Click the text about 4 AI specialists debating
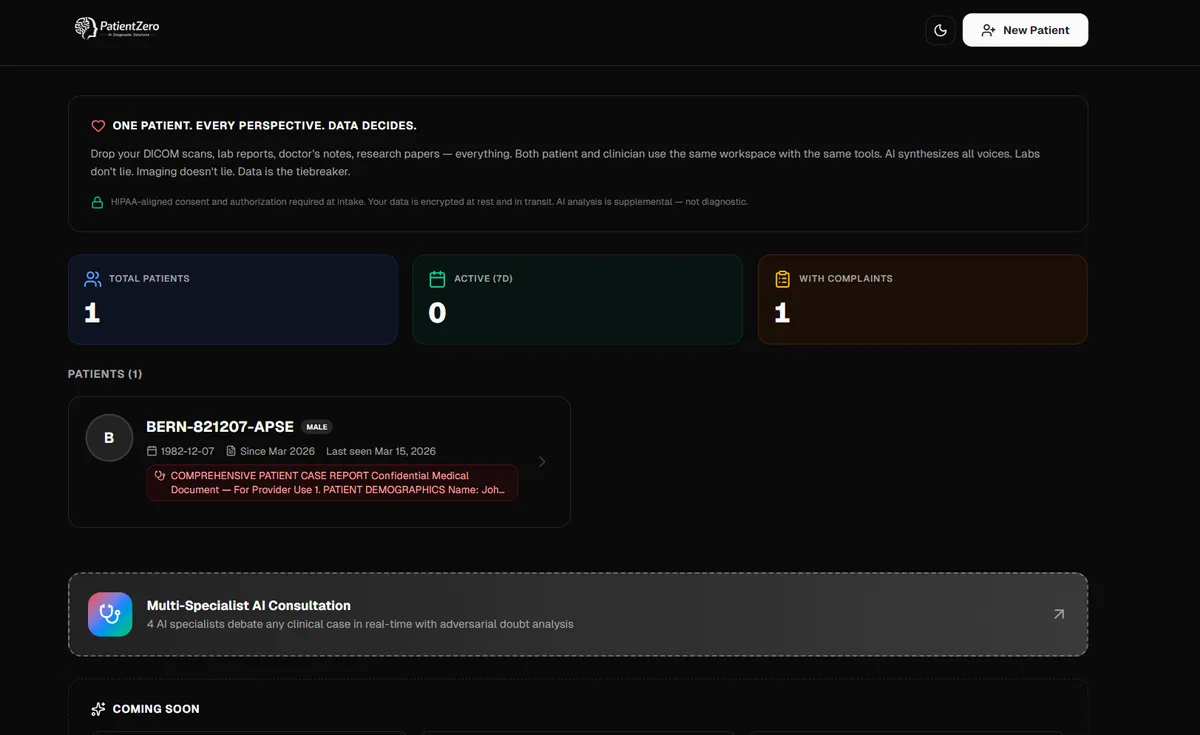Image resolution: width=1200 pixels, height=735 pixels. tap(360, 624)
